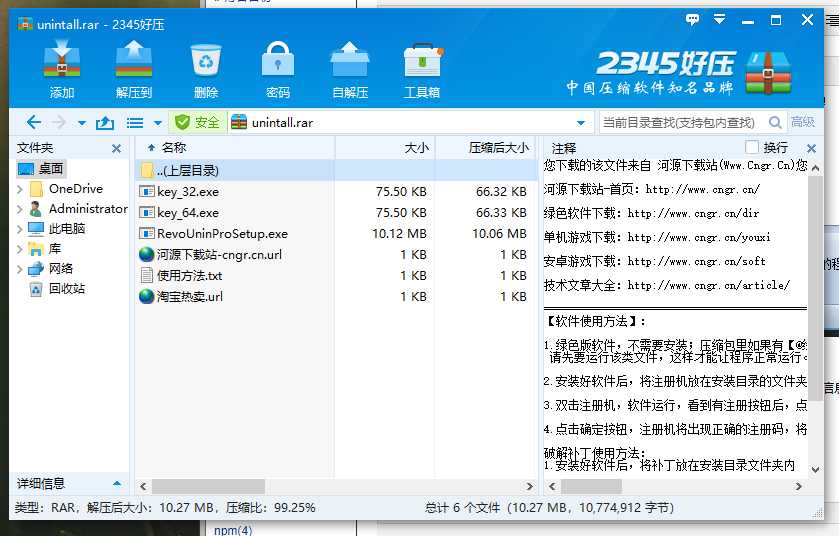Open the view mode dropdown arrow
The image size is (839, 536).
pos(157,123)
